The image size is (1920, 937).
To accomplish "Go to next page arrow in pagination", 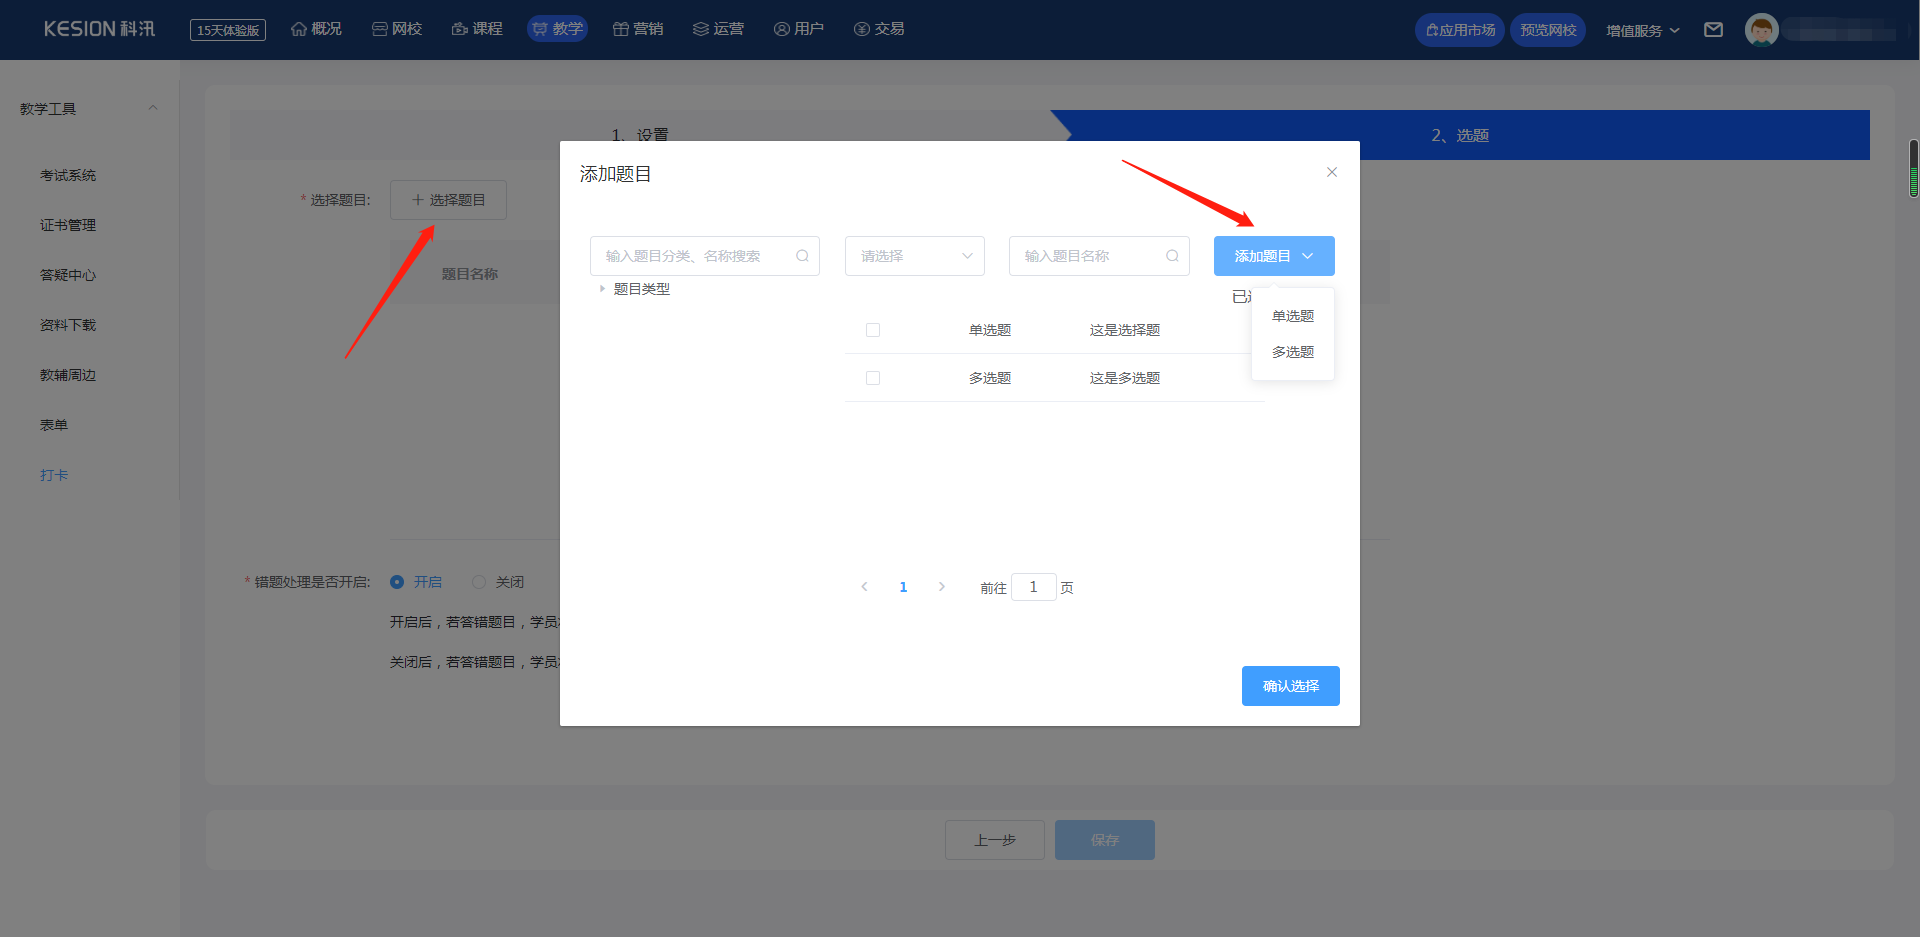I will click(x=941, y=587).
